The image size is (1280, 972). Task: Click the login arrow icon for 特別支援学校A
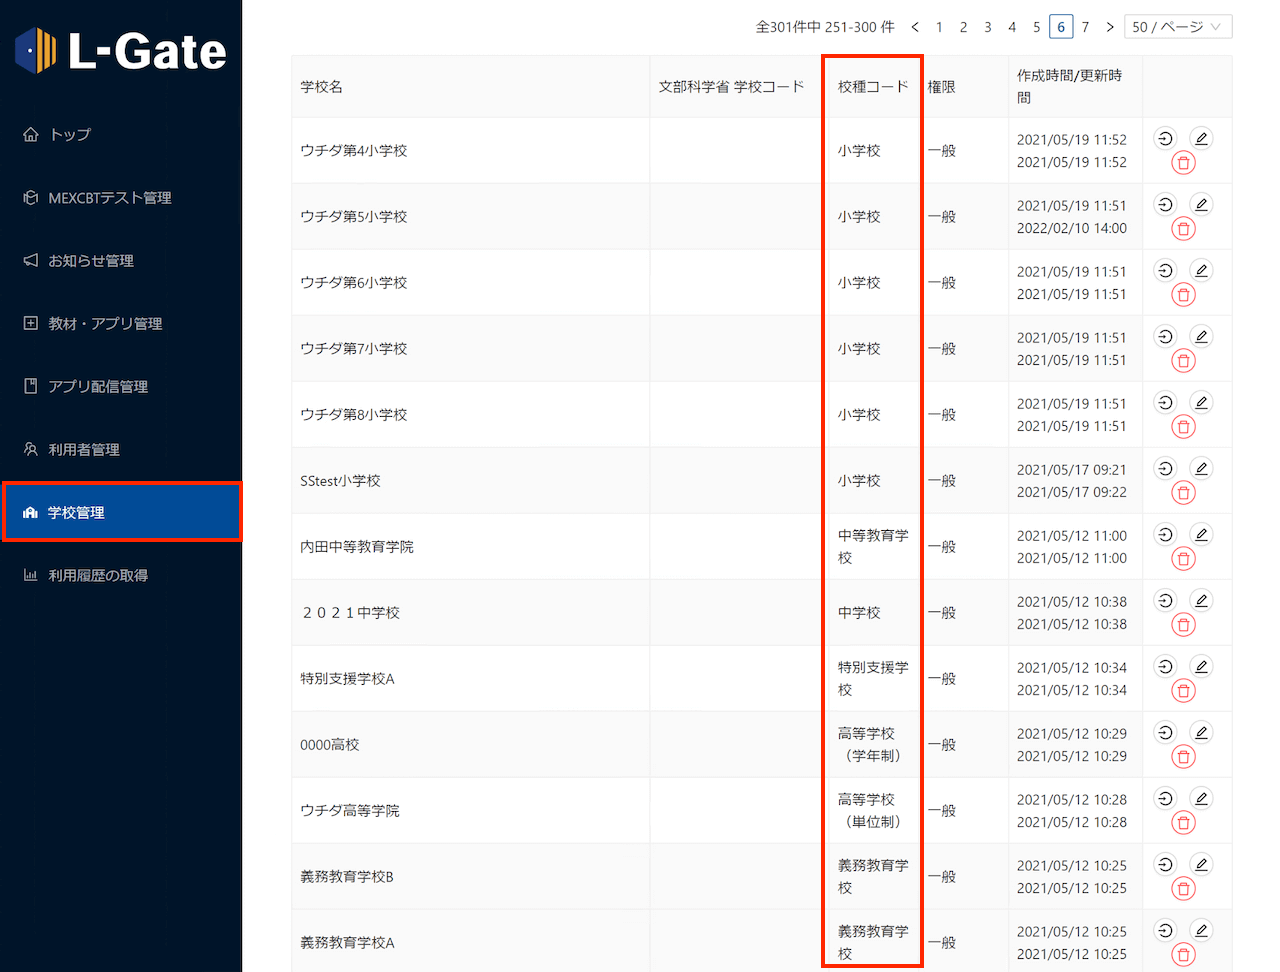(1165, 667)
